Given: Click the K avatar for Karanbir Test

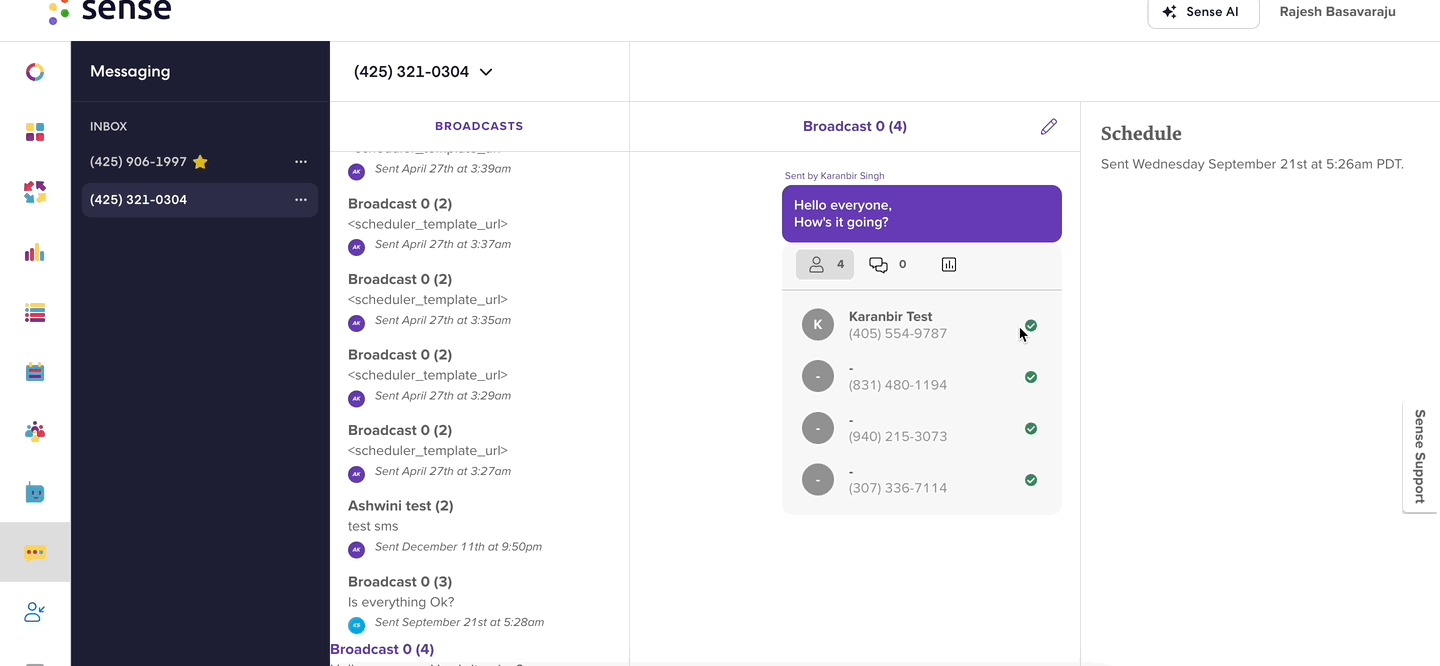Looking at the screenshot, I should 818,325.
